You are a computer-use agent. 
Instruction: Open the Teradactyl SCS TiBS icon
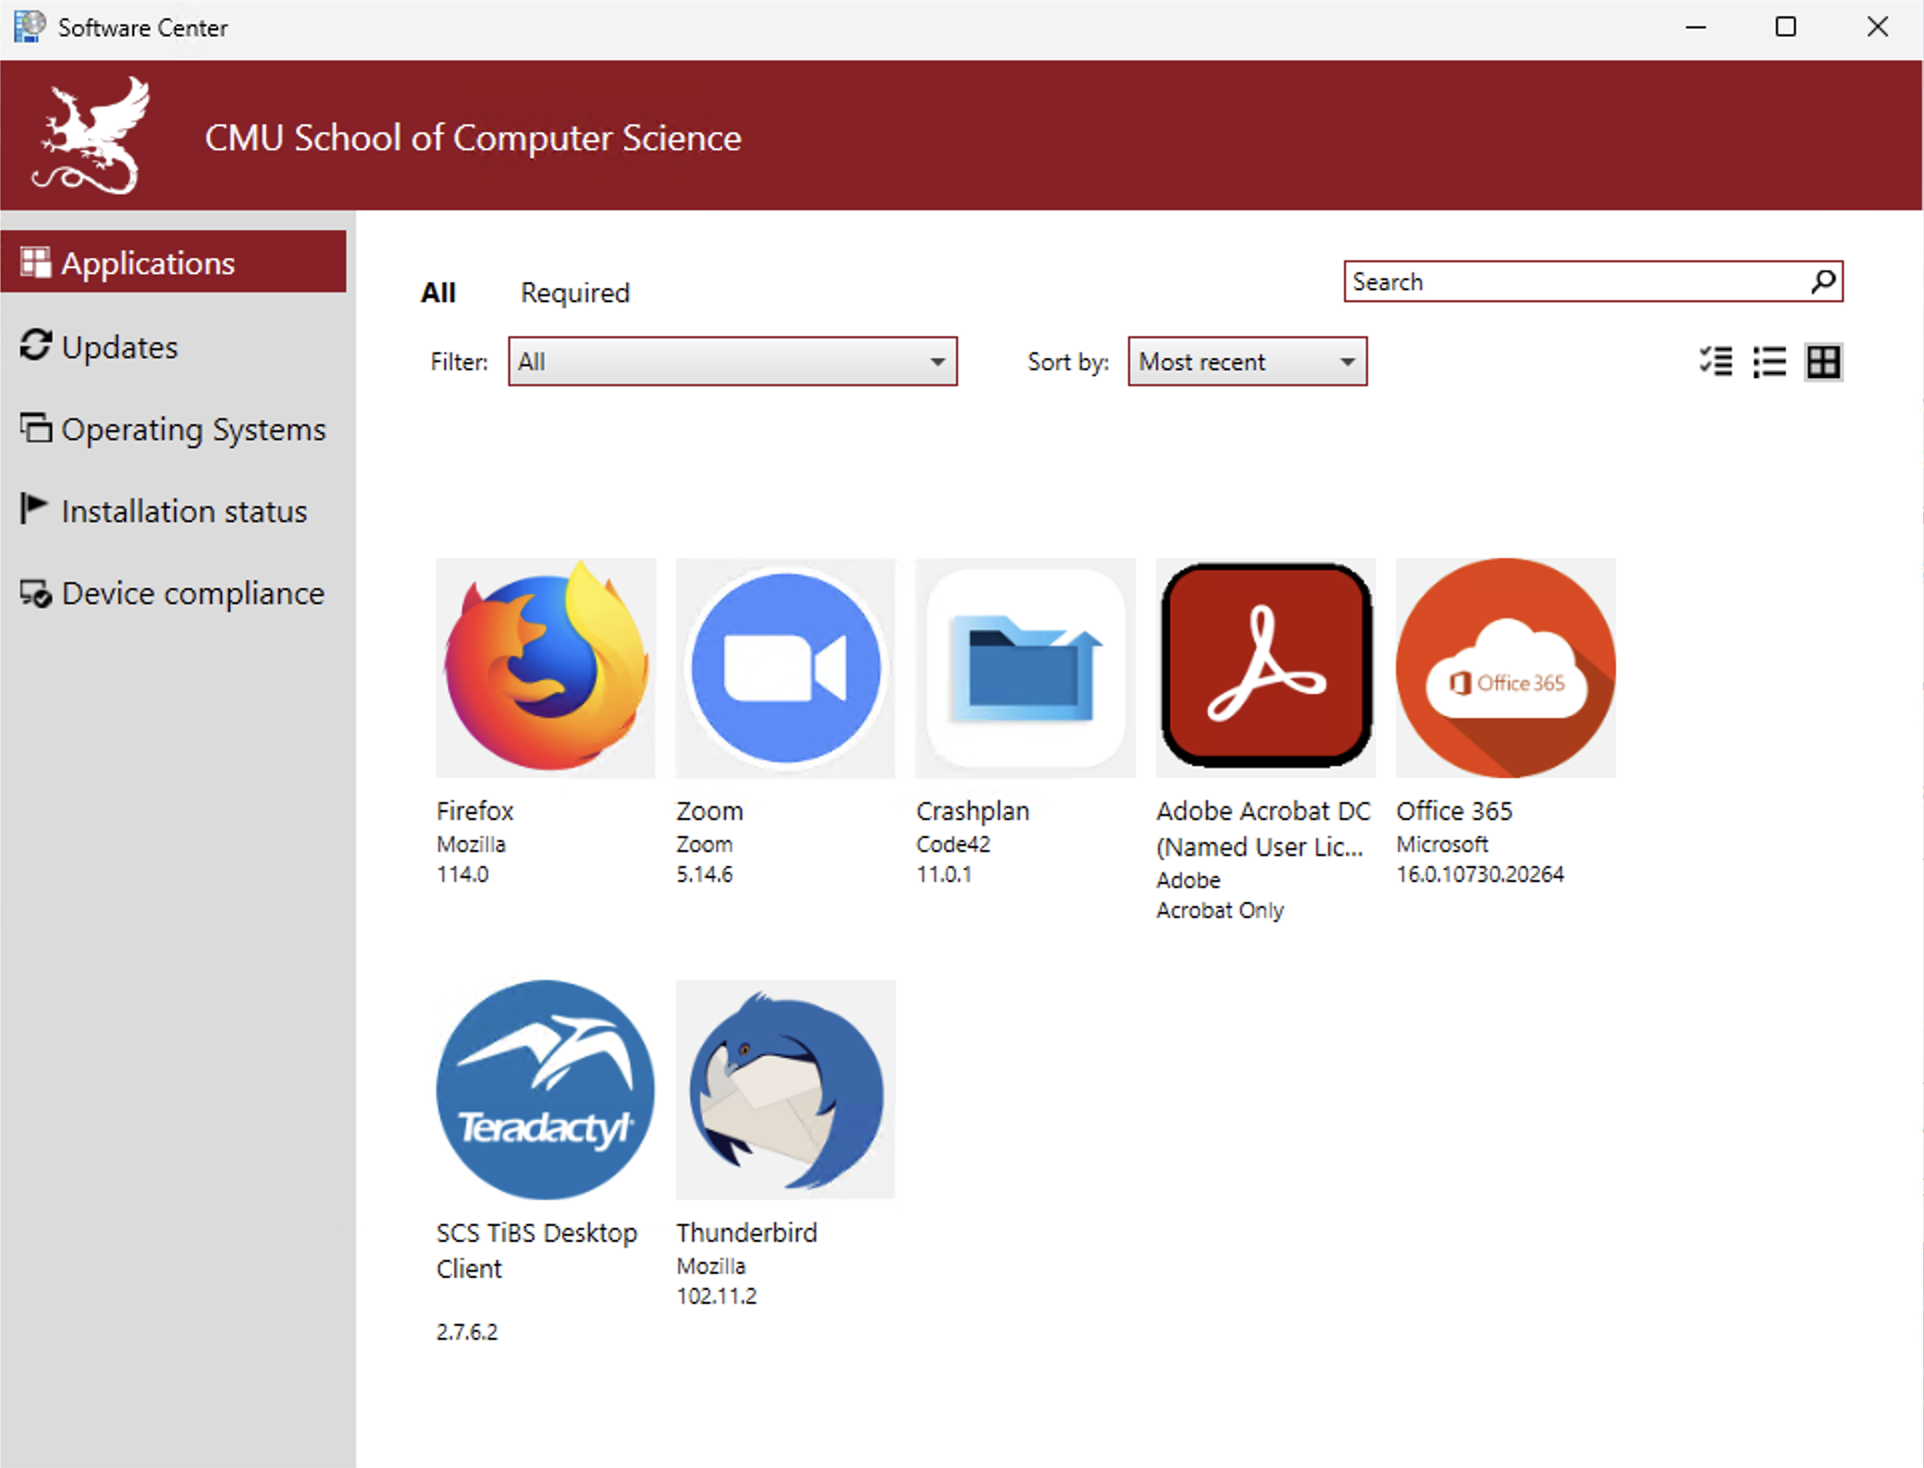pos(546,1090)
